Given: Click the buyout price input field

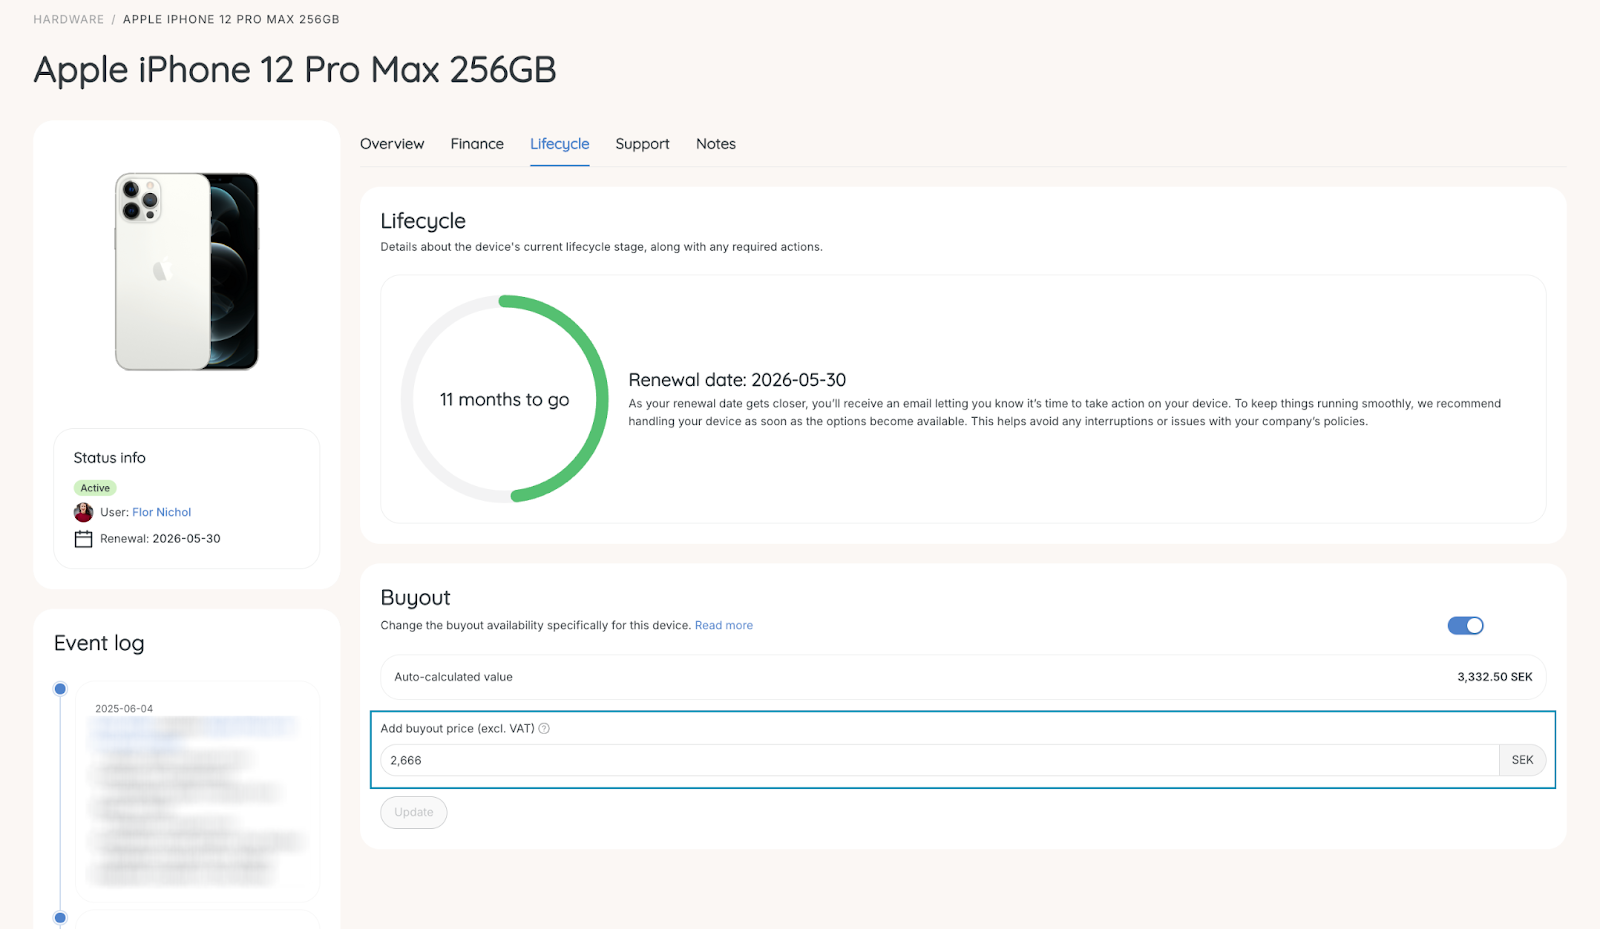Looking at the screenshot, I should 939,761.
